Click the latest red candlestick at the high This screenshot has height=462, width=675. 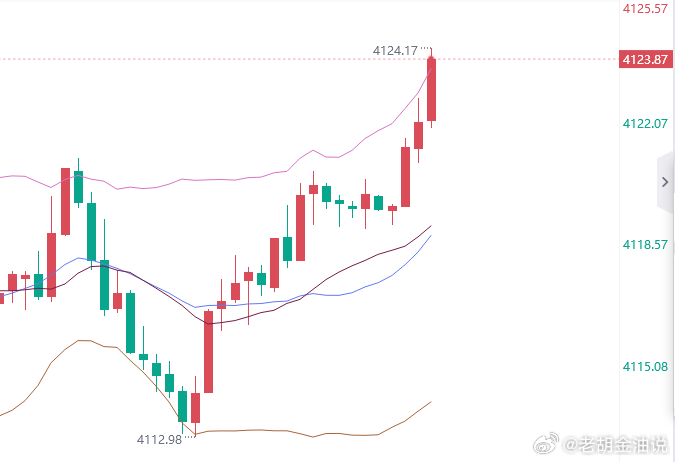[431, 90]
